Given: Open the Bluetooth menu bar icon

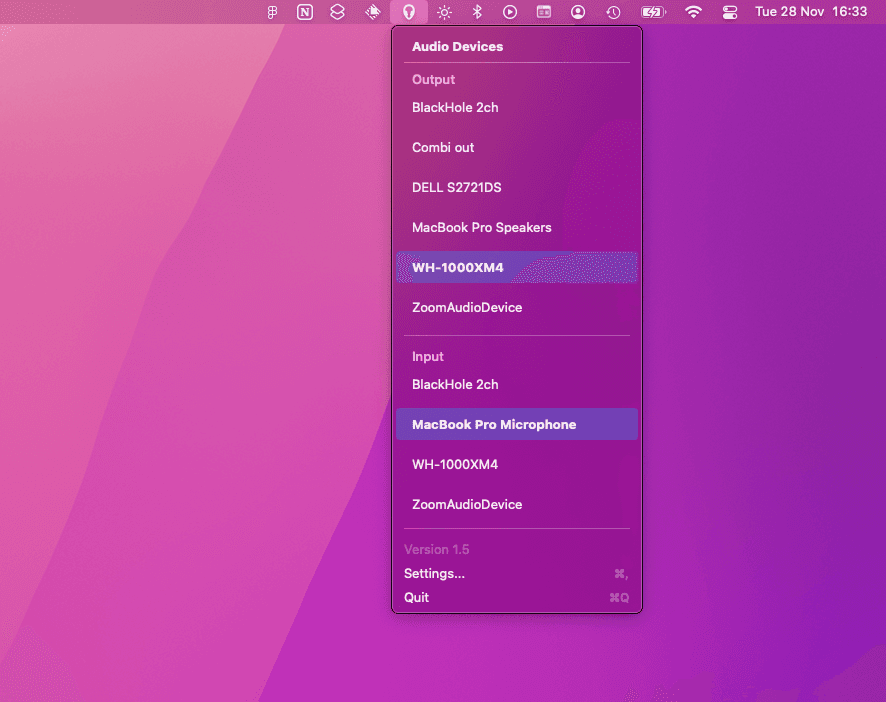Looking at the screenshot, I should coord(477,12).
